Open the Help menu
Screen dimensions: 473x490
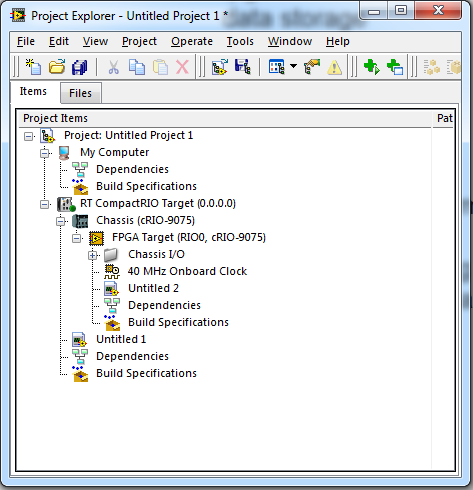pos(338,41)
